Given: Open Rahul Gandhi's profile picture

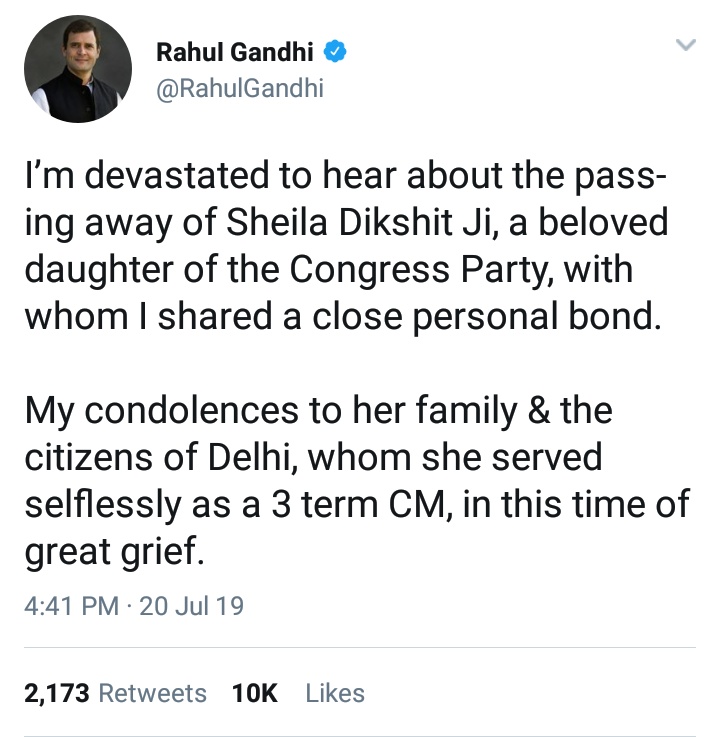Looking at the screenshot, I should pyautogui.click(x=78, y=70).
